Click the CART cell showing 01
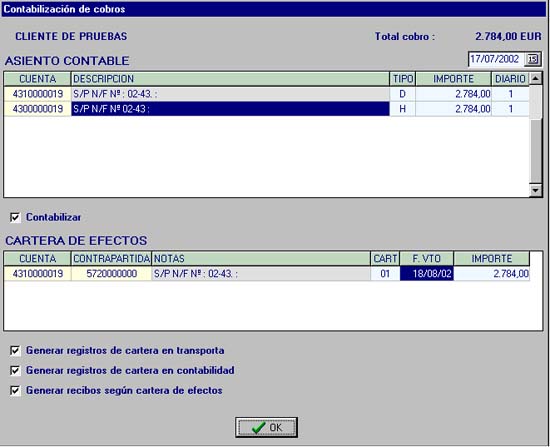The image size is (550, 447). [x=385, y=274]
